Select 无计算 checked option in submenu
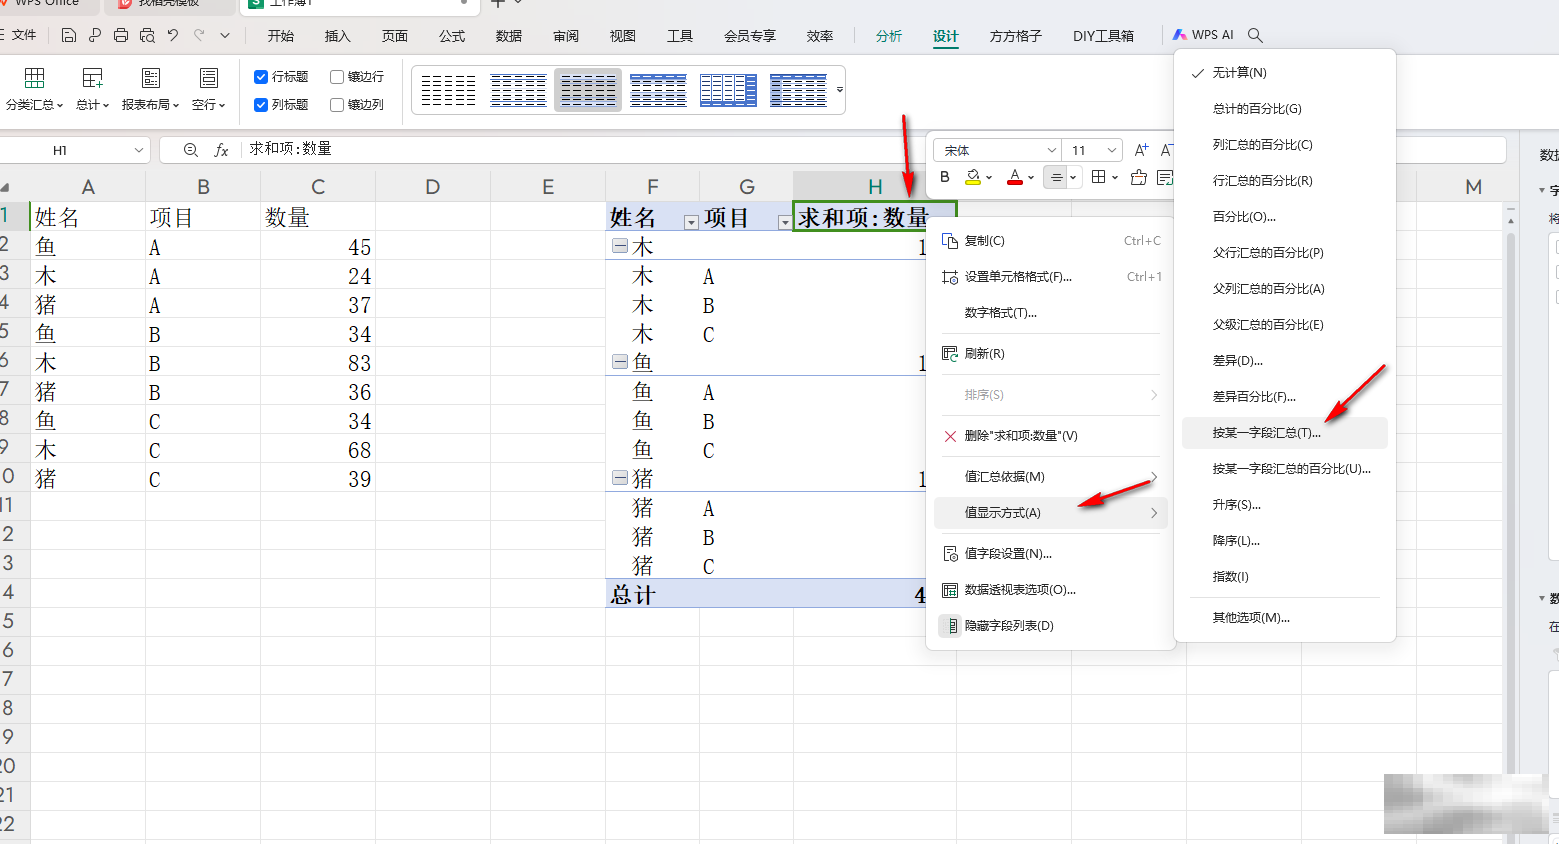This screenshot has width=1559, height=844. (1285, 73)
